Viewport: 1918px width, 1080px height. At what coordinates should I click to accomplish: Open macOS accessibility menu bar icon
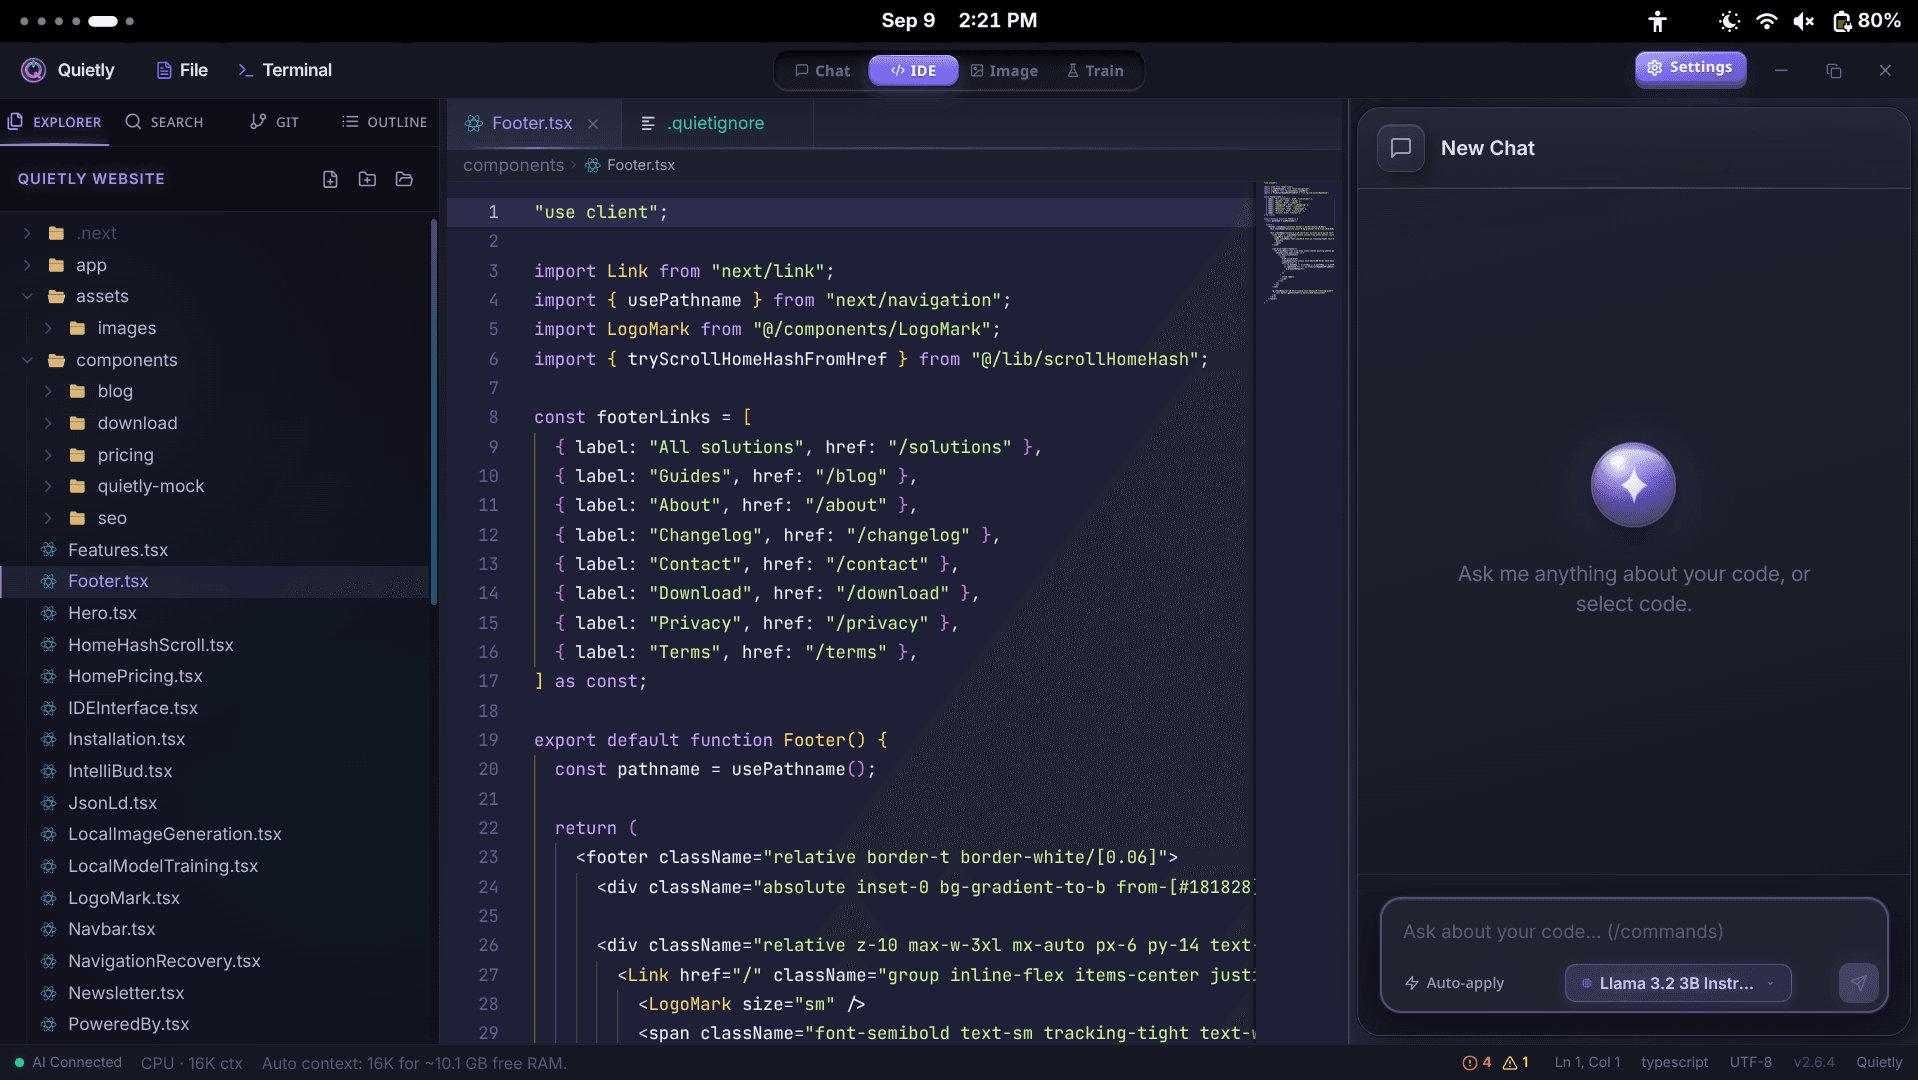click(1657, 21)
